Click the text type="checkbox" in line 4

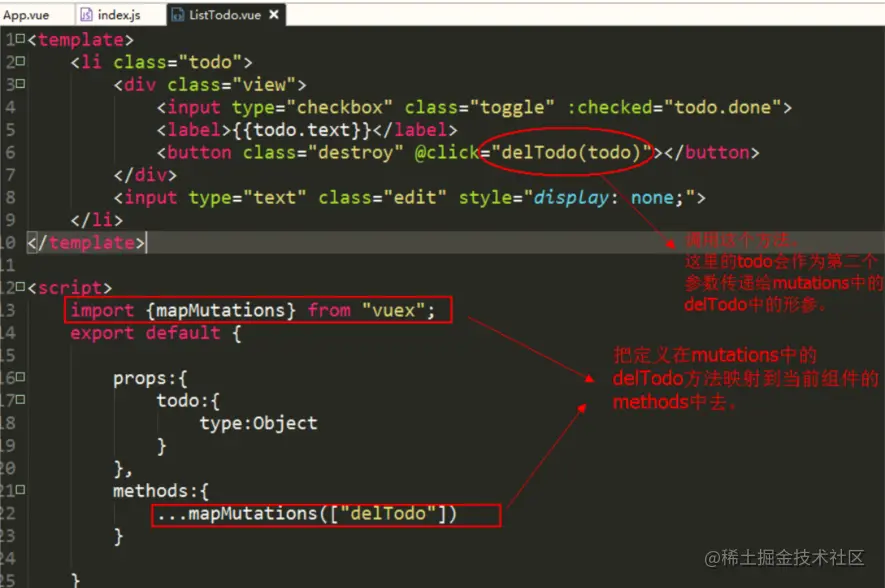(312, 107)
